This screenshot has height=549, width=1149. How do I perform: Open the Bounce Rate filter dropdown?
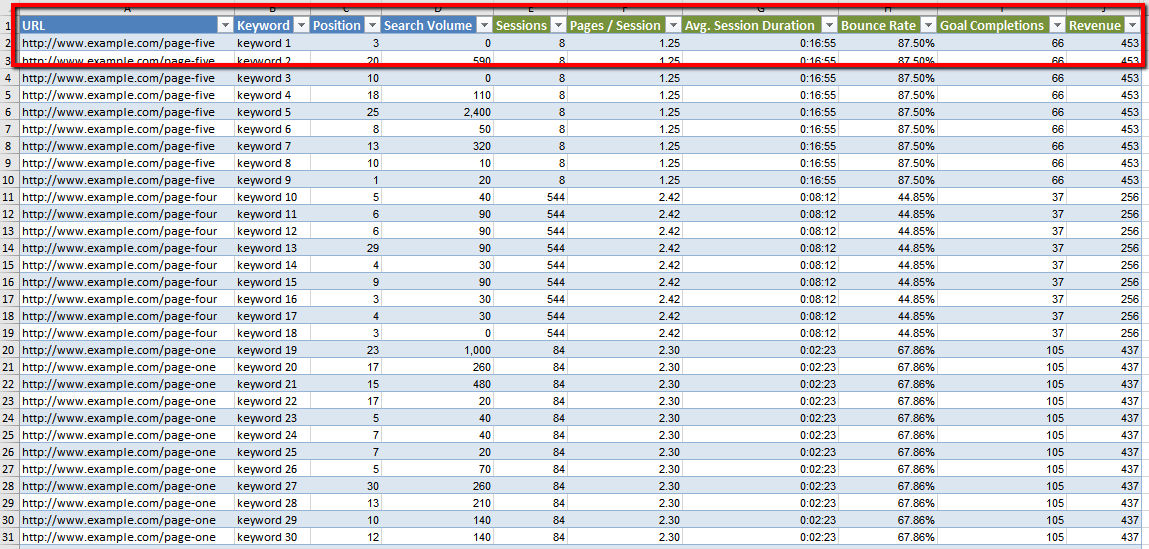(x=928, y=26)
